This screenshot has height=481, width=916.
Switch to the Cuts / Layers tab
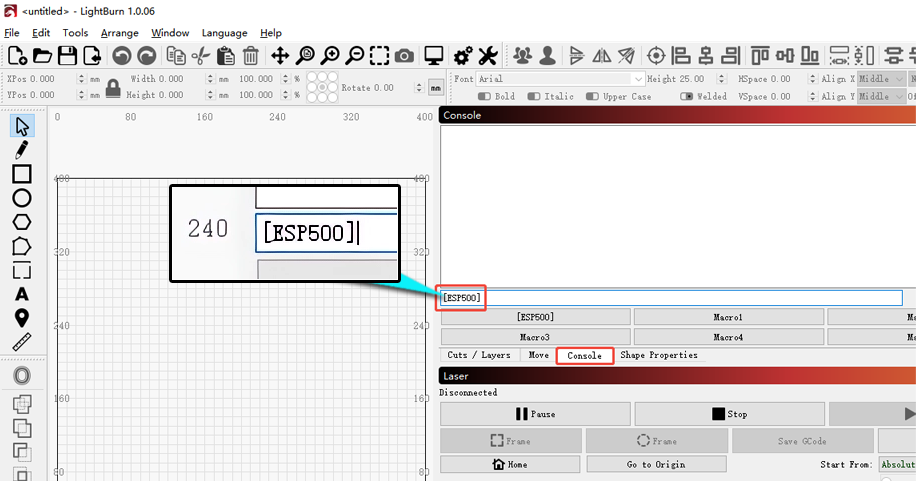[x=478, y=355]
